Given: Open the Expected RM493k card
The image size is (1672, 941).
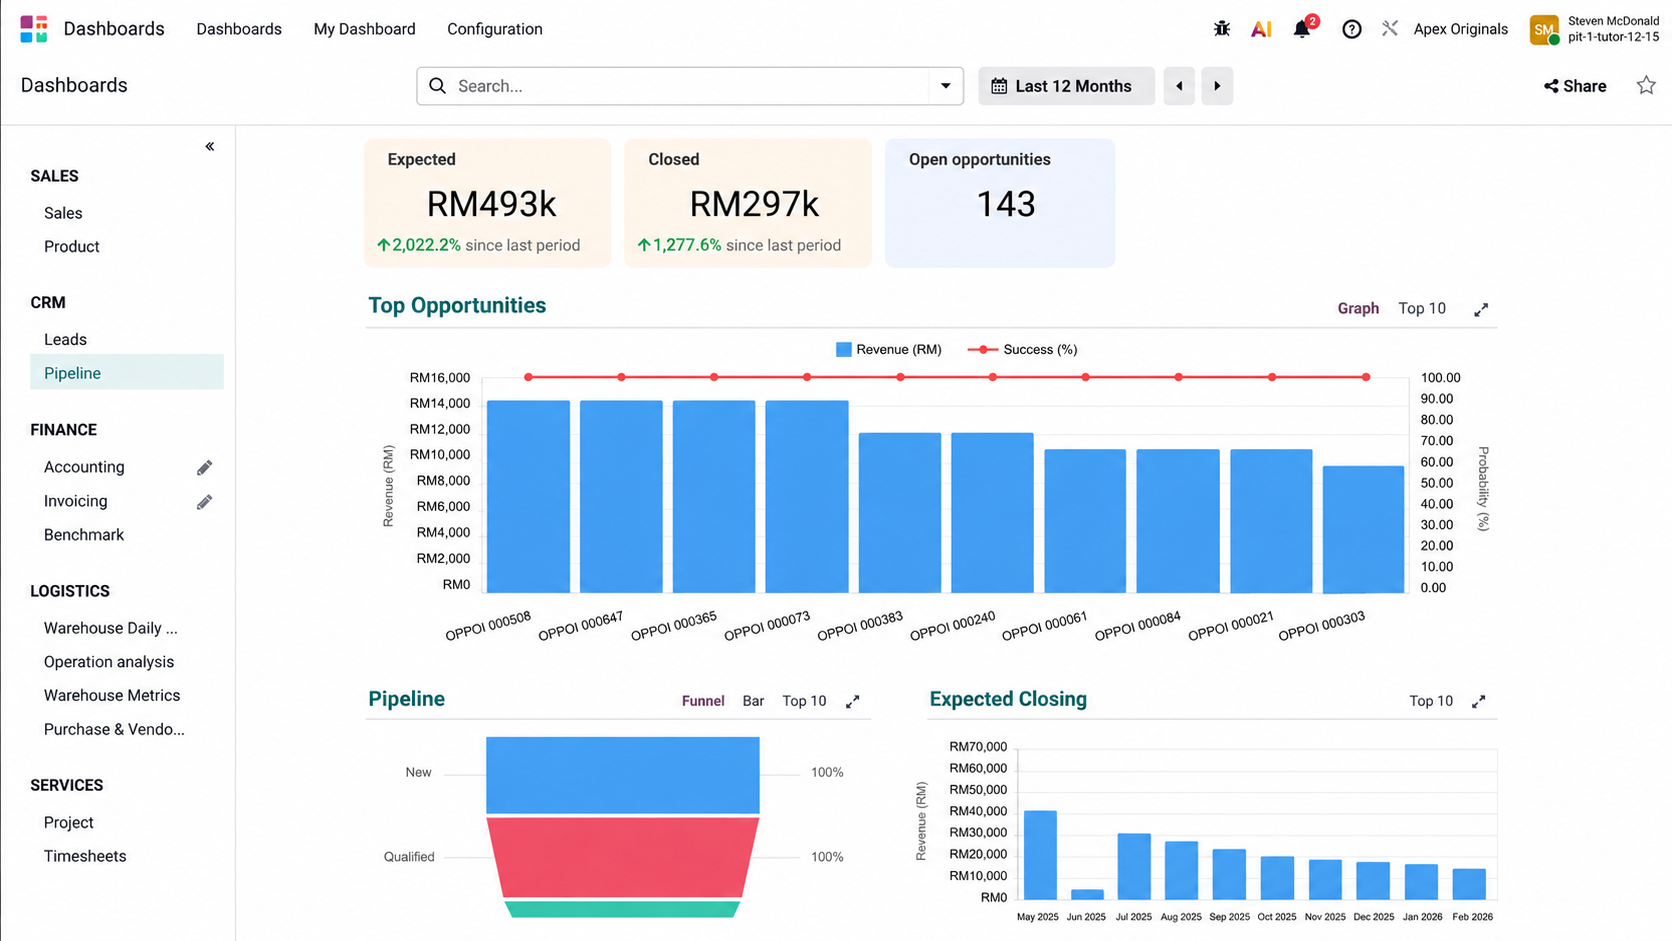Looking at the screenshot, I should pyautogui.click(x=488, y=203).
